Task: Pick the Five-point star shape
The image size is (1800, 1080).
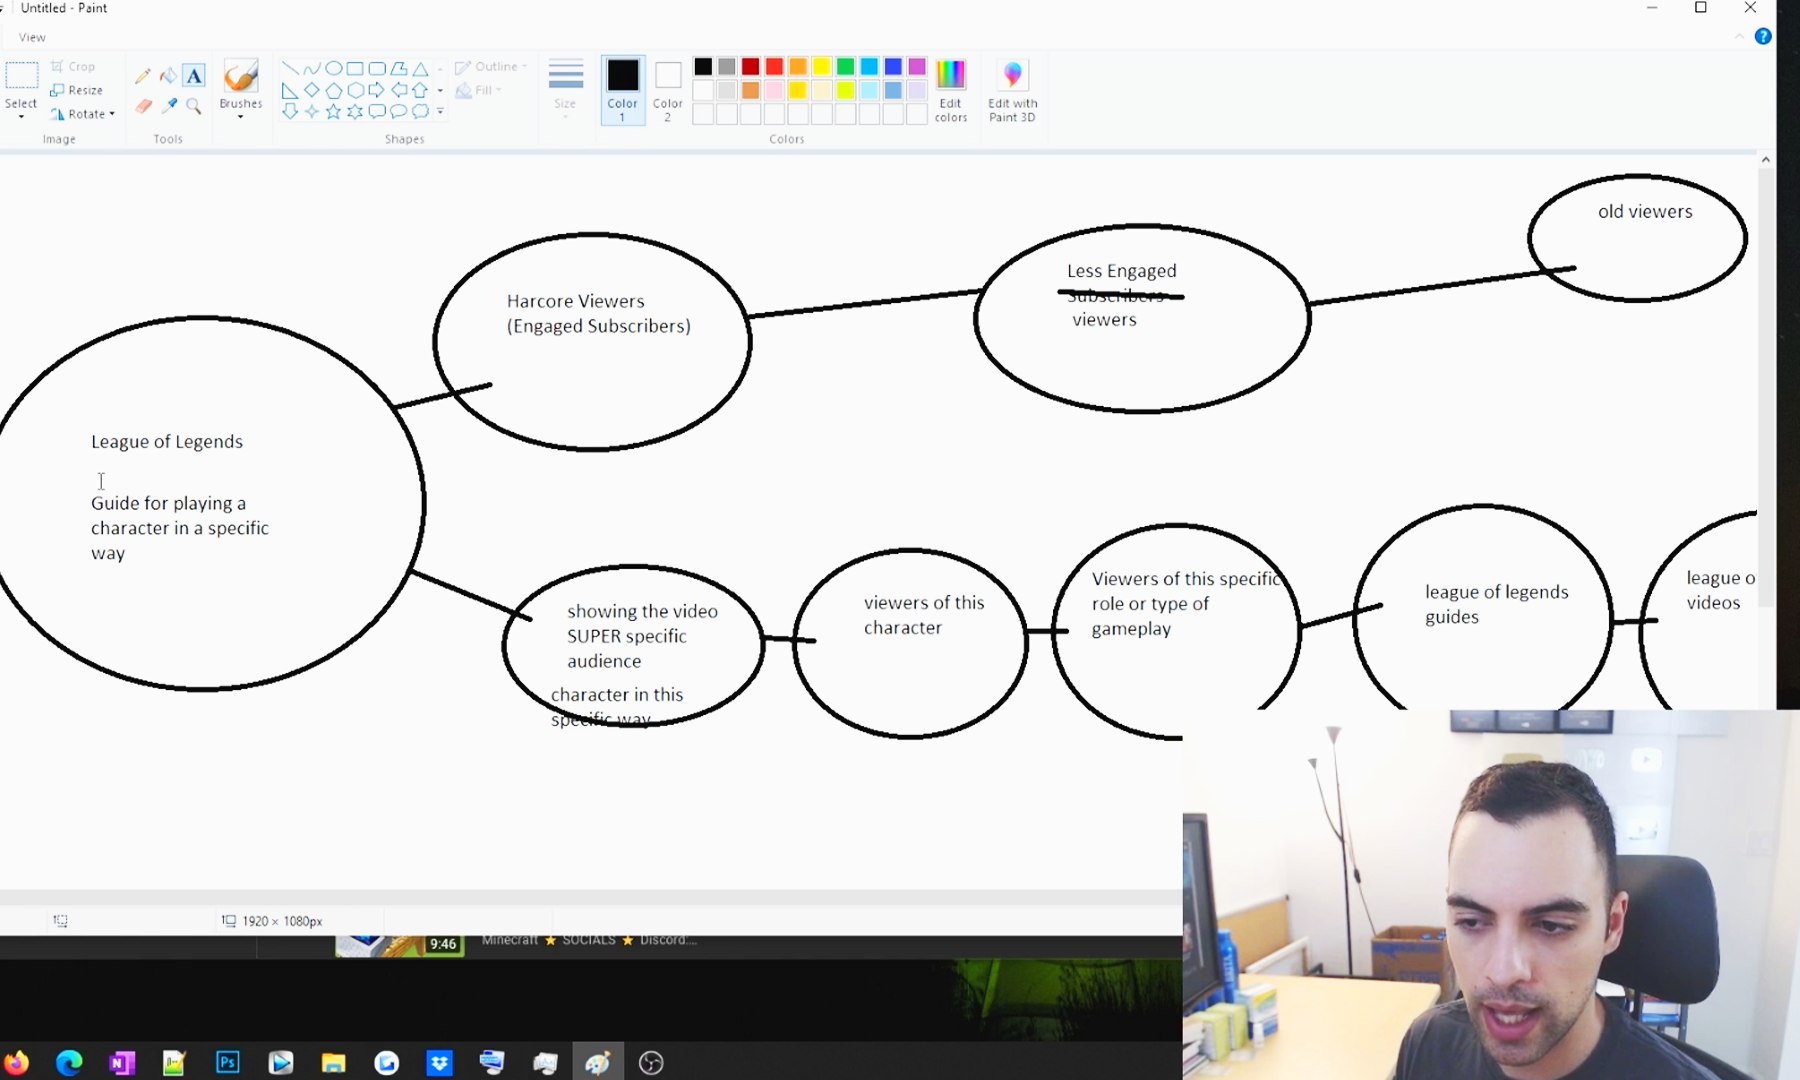Action: [333, 111]
